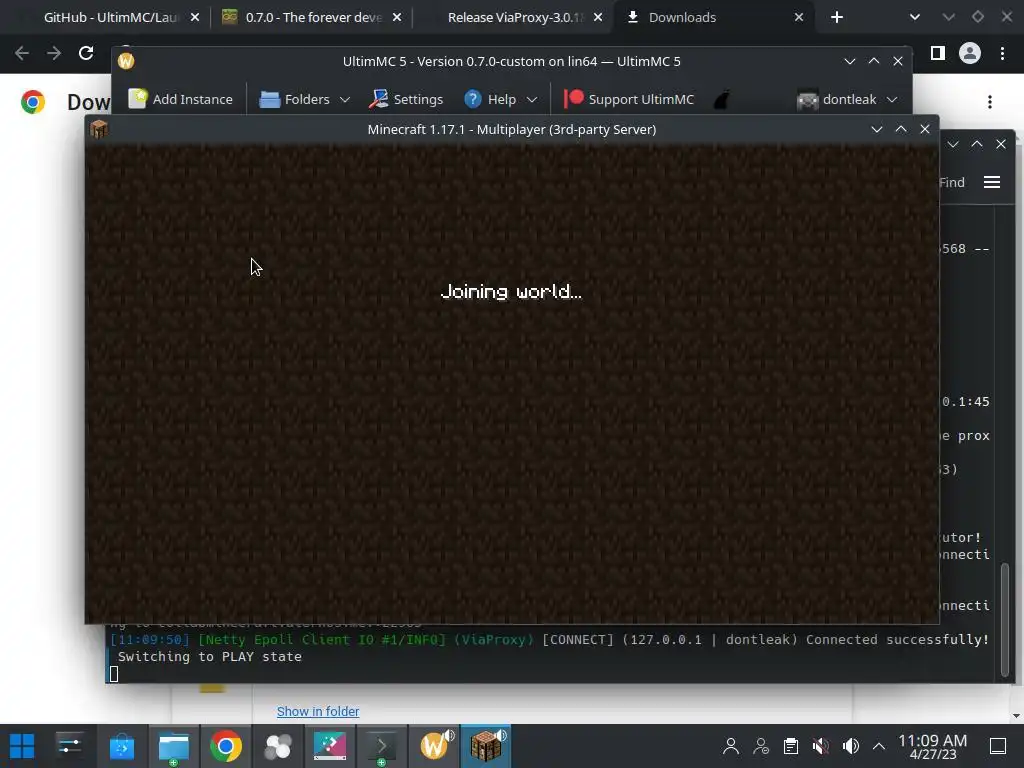
Task: Expand the hidden system tray icons
Action: (x=879, y=746)
